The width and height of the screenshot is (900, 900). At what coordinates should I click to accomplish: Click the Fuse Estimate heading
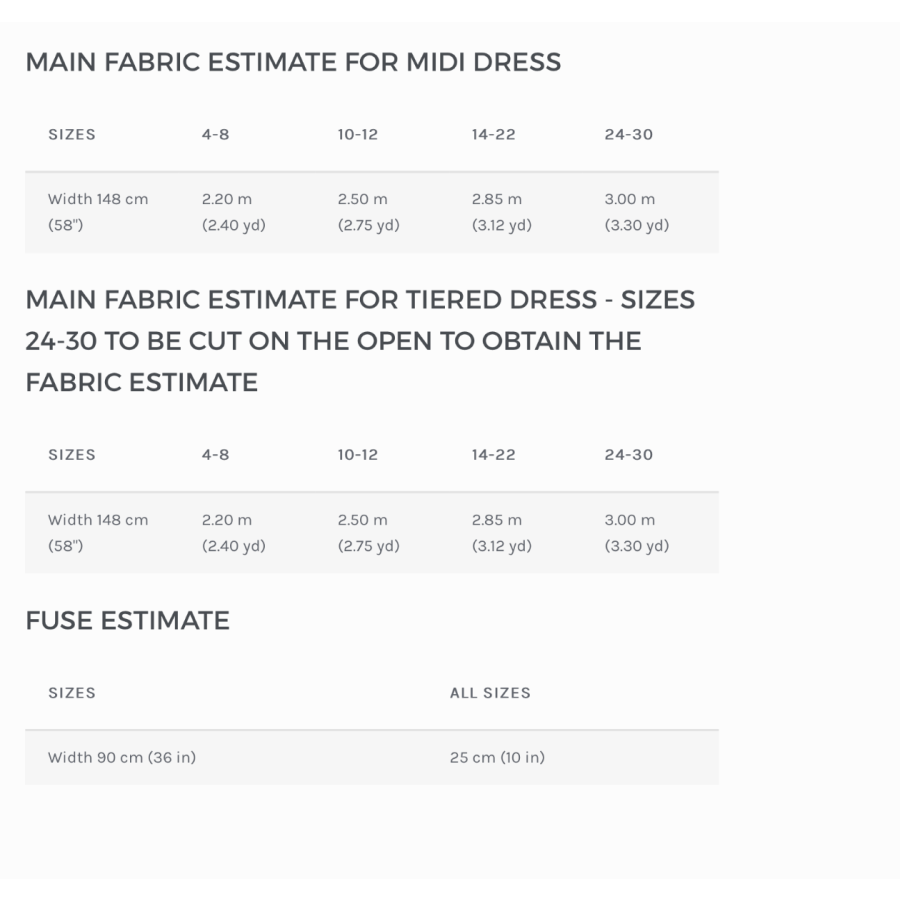point(127,620)
